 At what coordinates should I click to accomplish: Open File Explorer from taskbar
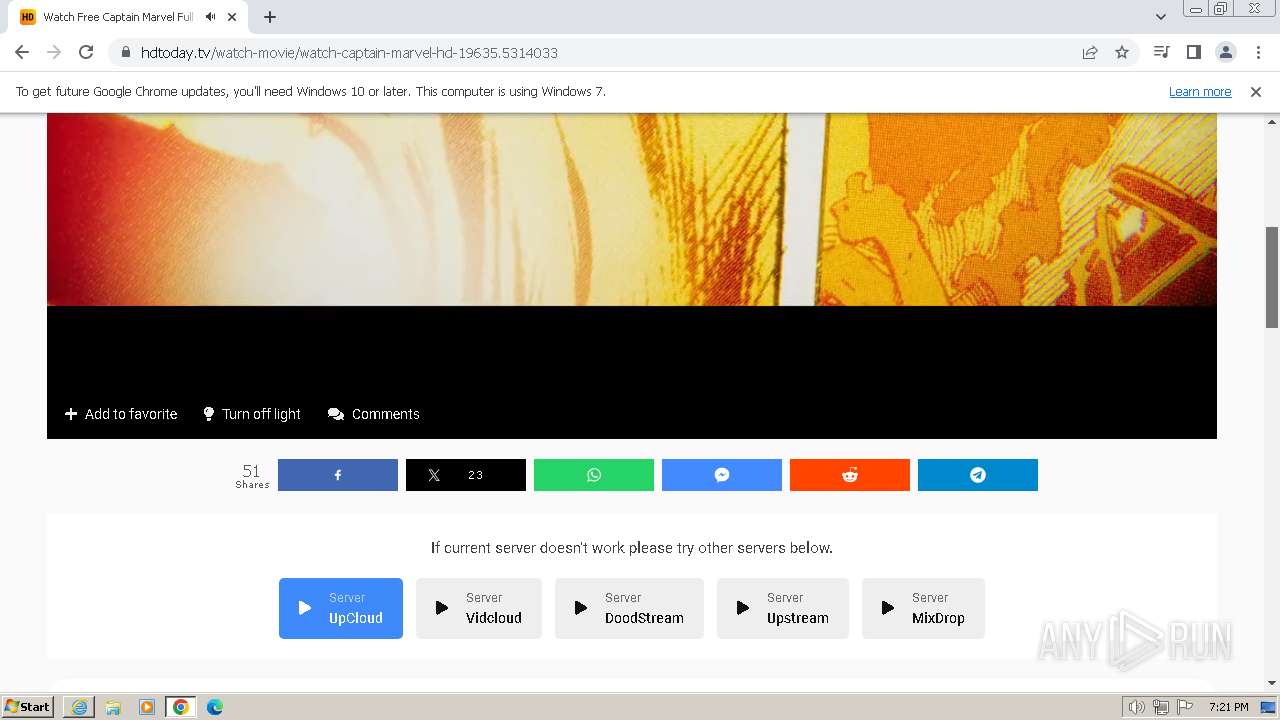pos(113,707)
